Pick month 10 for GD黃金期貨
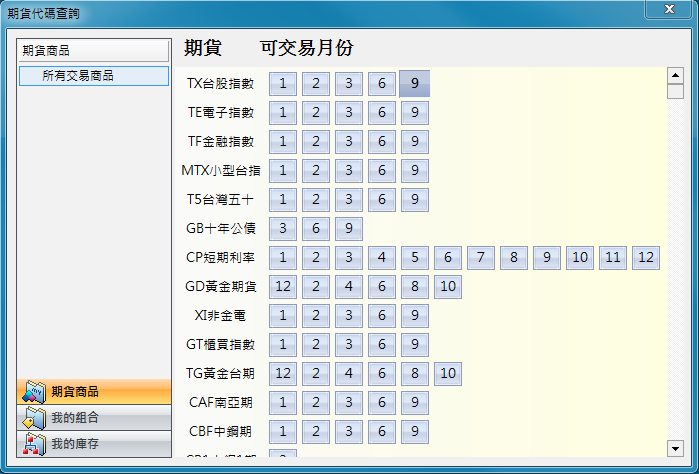 pyautogui.click(x=448, y=287)
